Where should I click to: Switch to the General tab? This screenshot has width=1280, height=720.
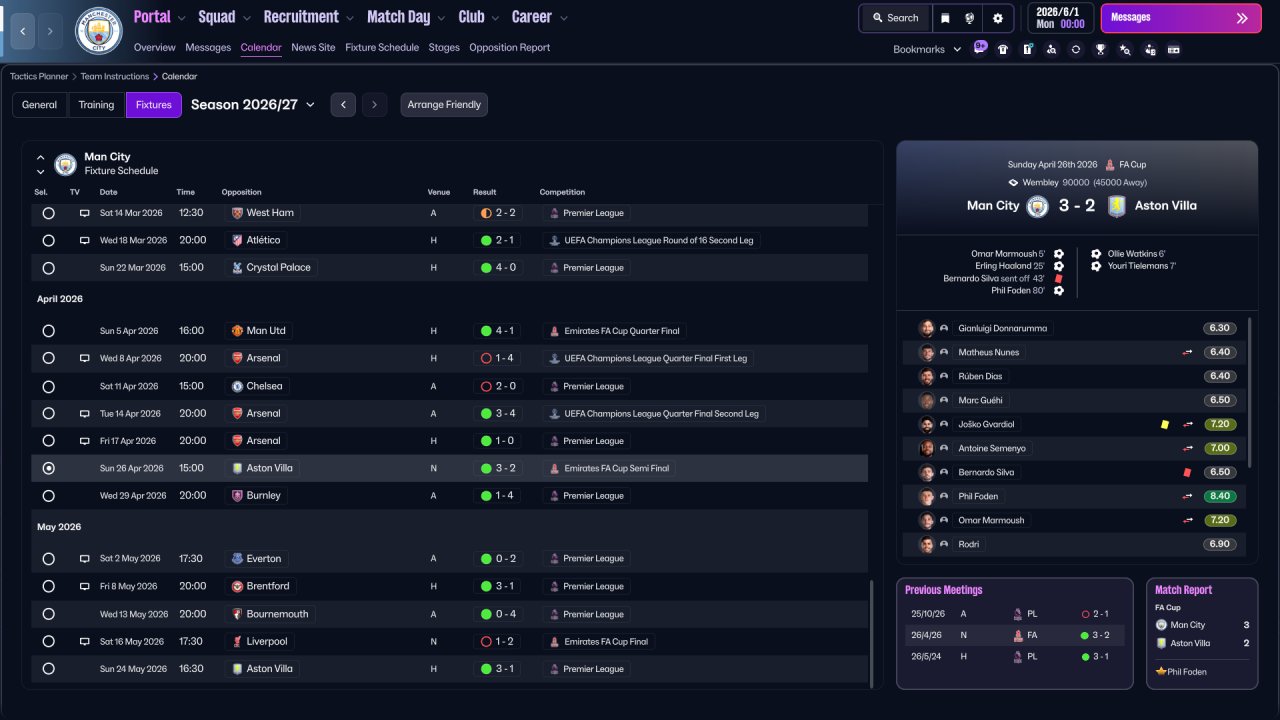[x=40, y=105]
